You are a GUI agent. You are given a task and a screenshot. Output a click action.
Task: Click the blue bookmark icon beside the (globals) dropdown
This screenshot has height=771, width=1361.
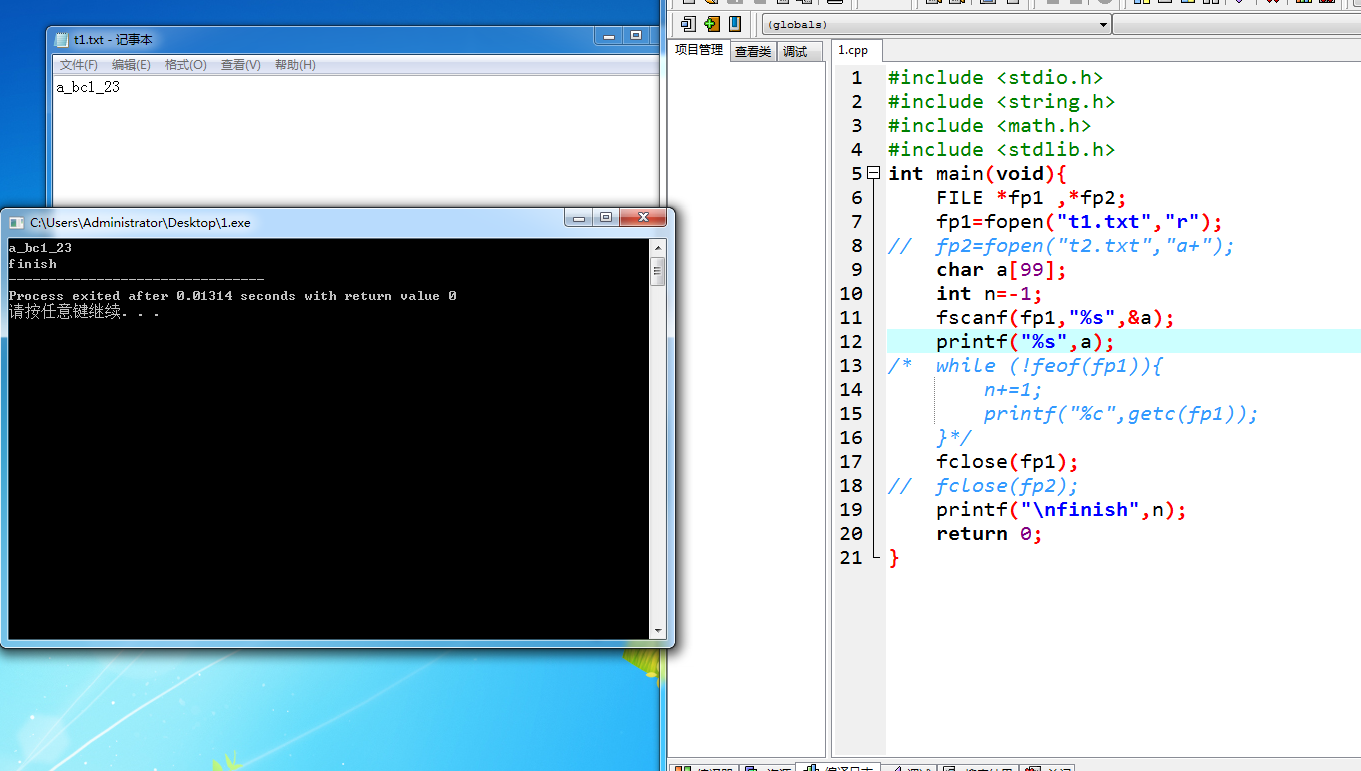[735, 24]
